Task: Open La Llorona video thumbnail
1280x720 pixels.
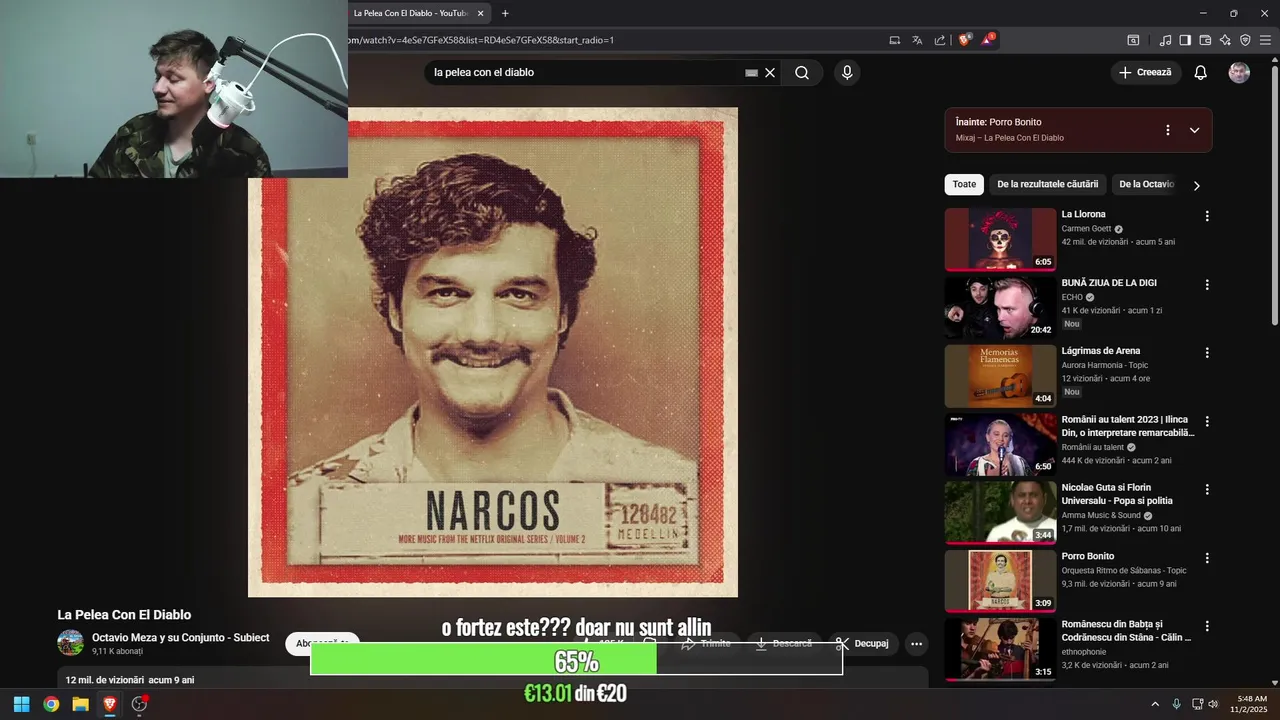Action: (x=1000, y=239)
